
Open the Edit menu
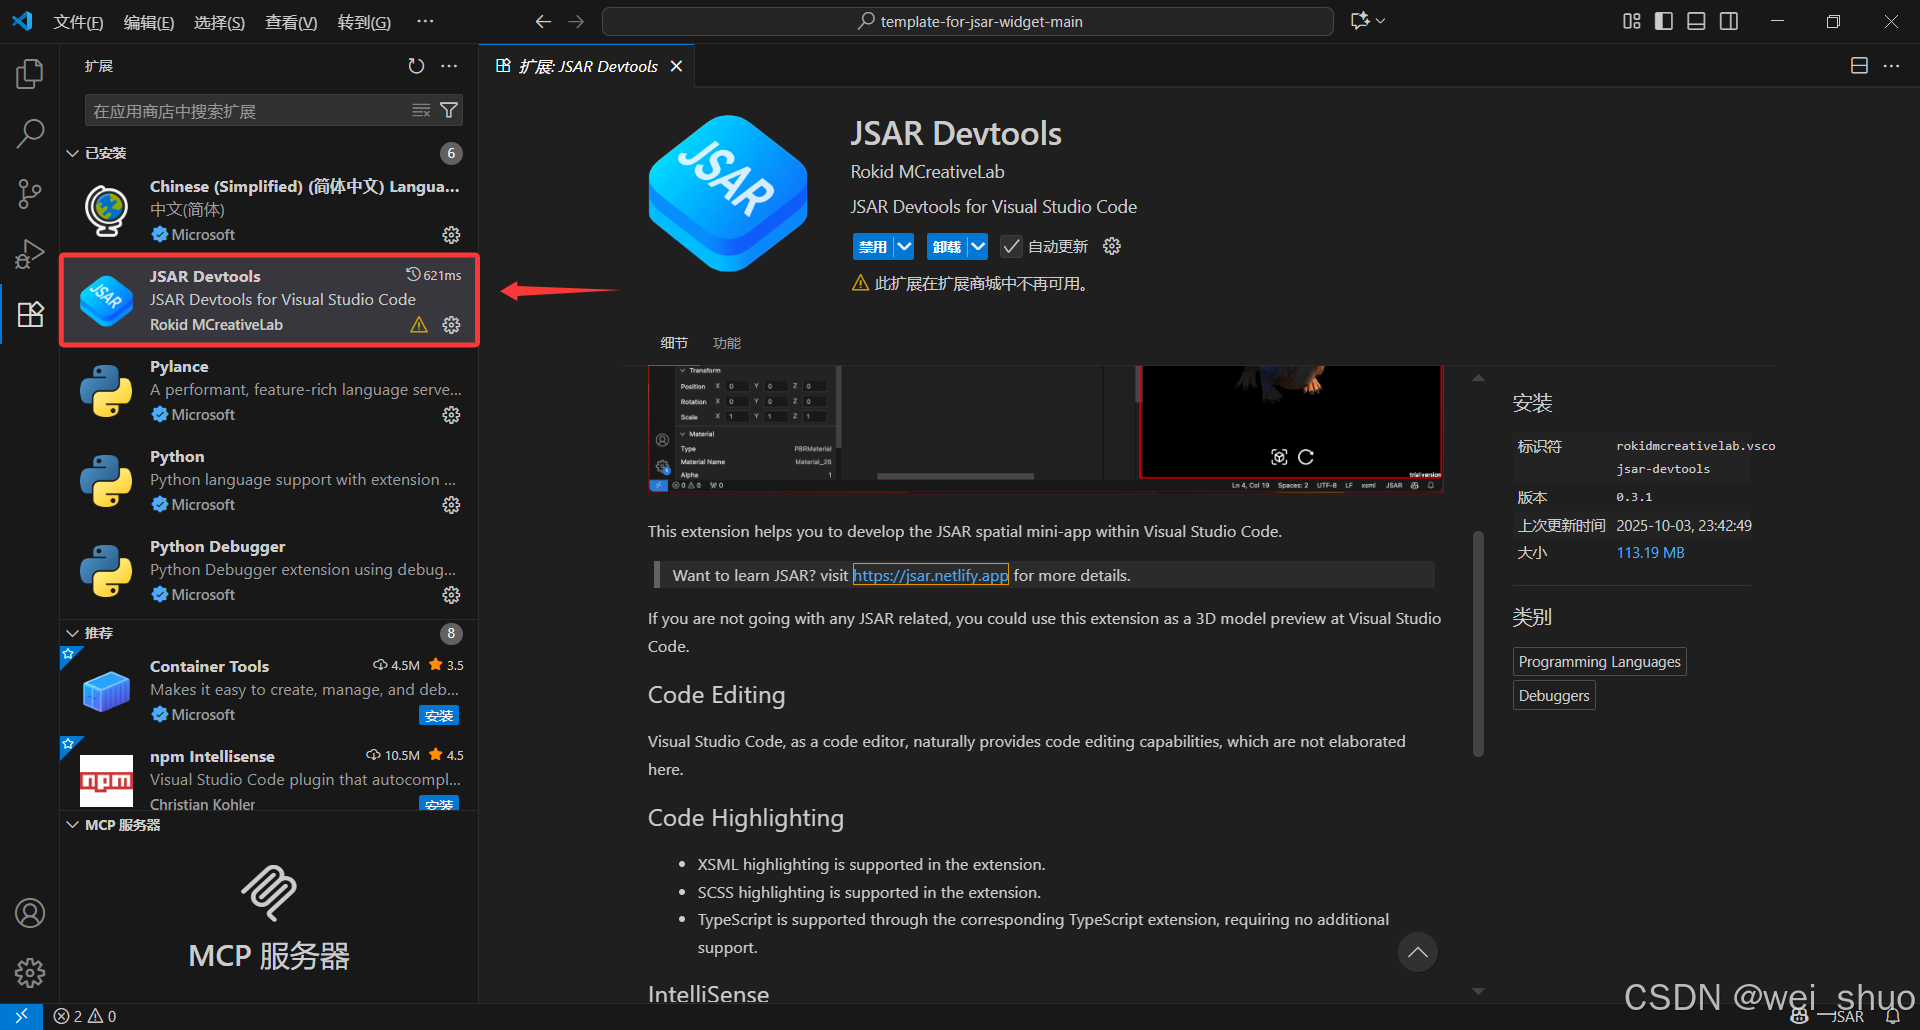pyautogui.click(x=148, y=22)
